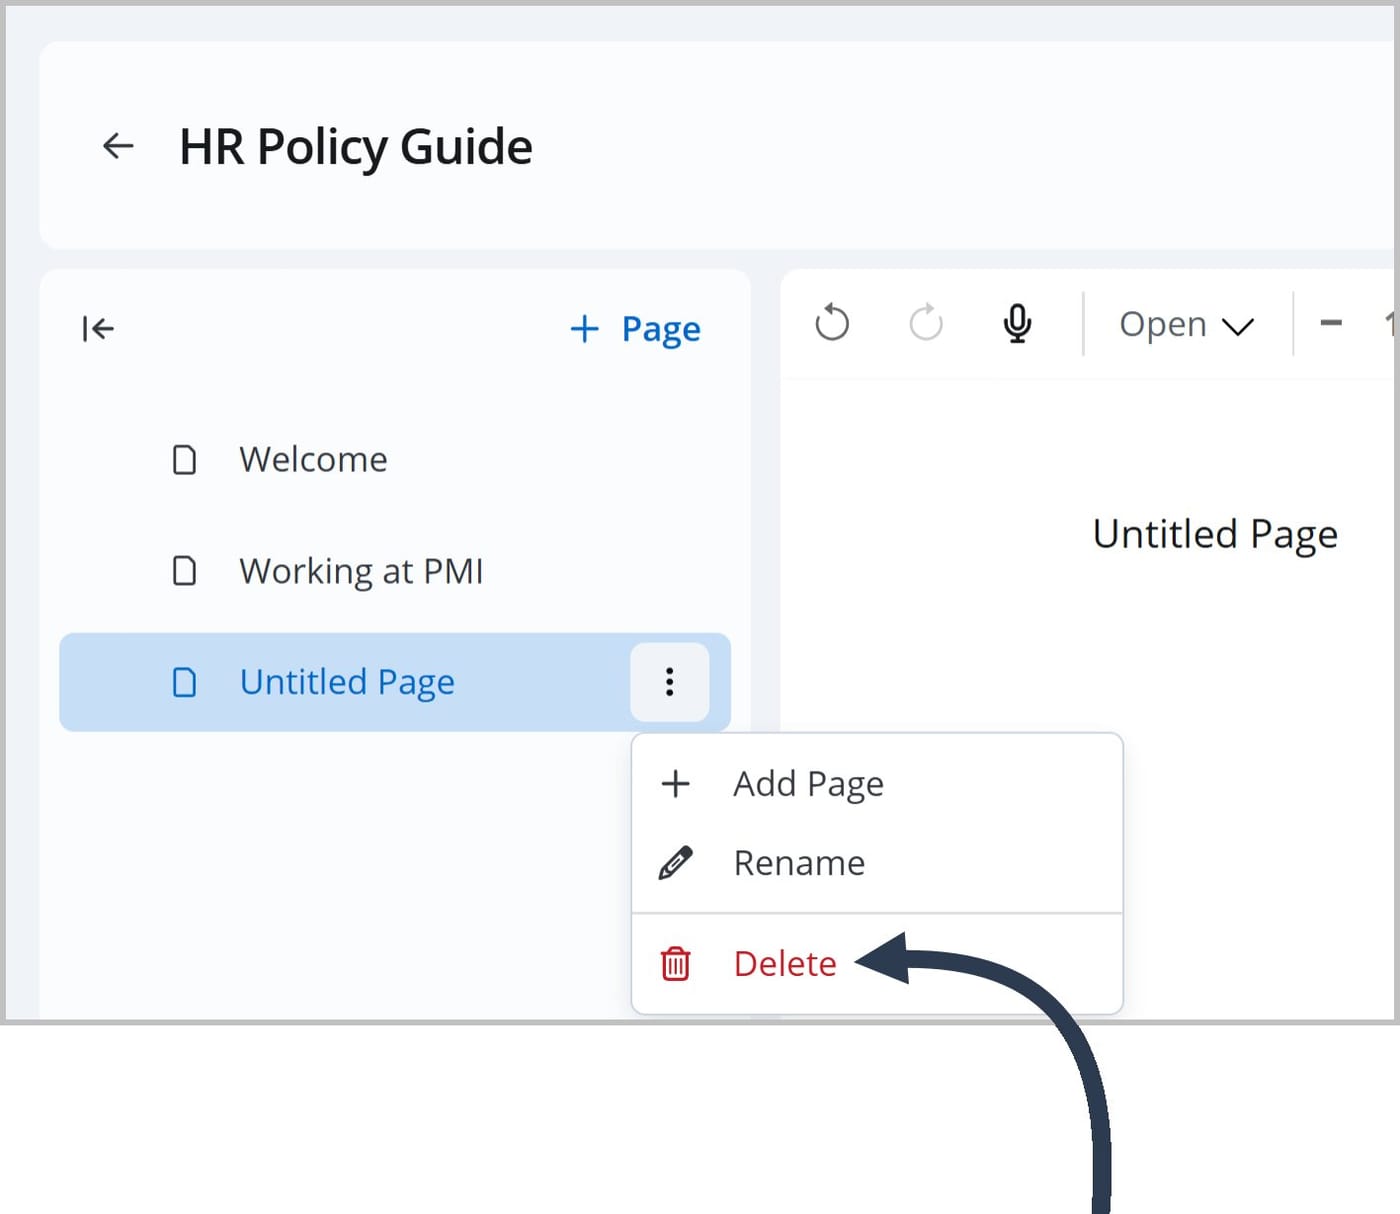
Task: Click the HR Policy Guide title
Action: [x=356, y=147]
